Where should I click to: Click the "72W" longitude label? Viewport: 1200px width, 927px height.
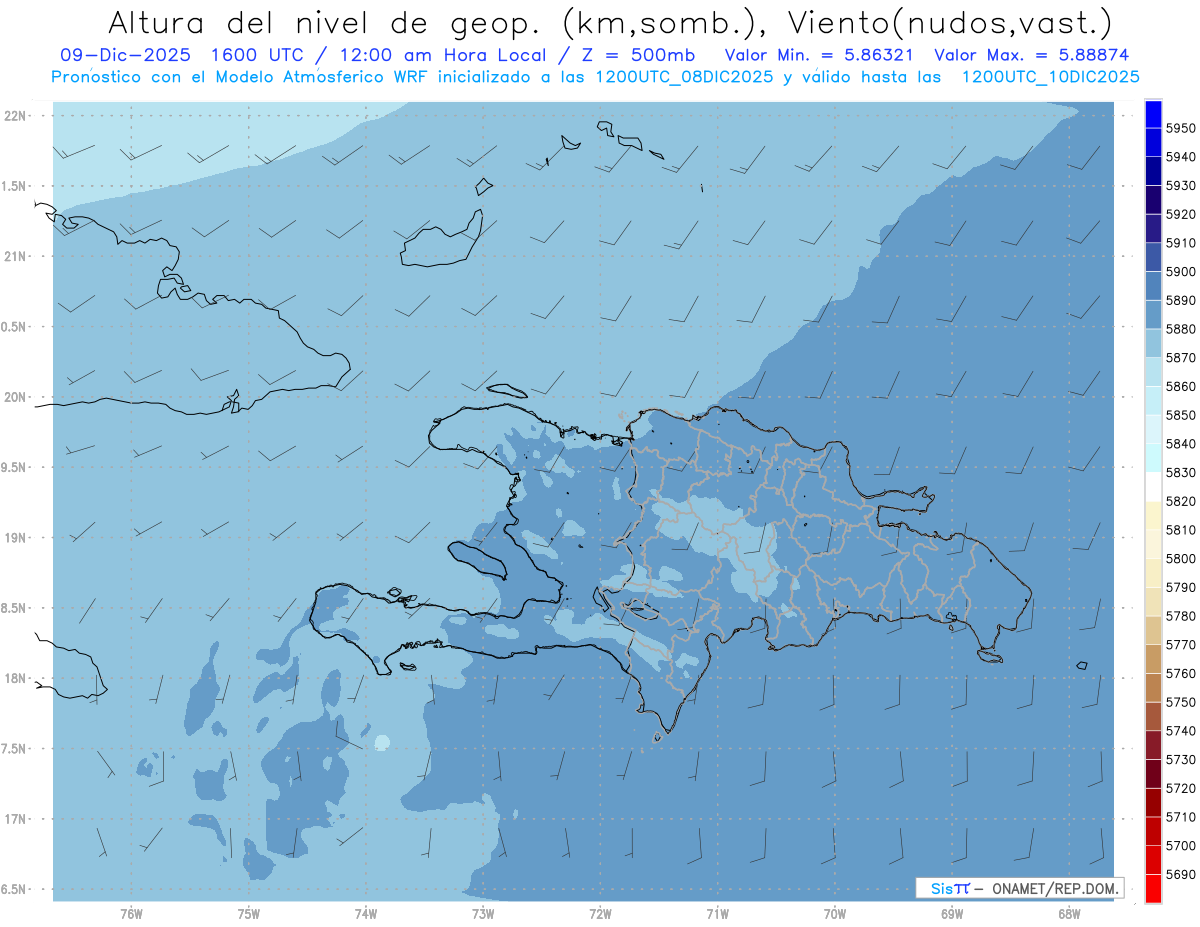(600, 914)
